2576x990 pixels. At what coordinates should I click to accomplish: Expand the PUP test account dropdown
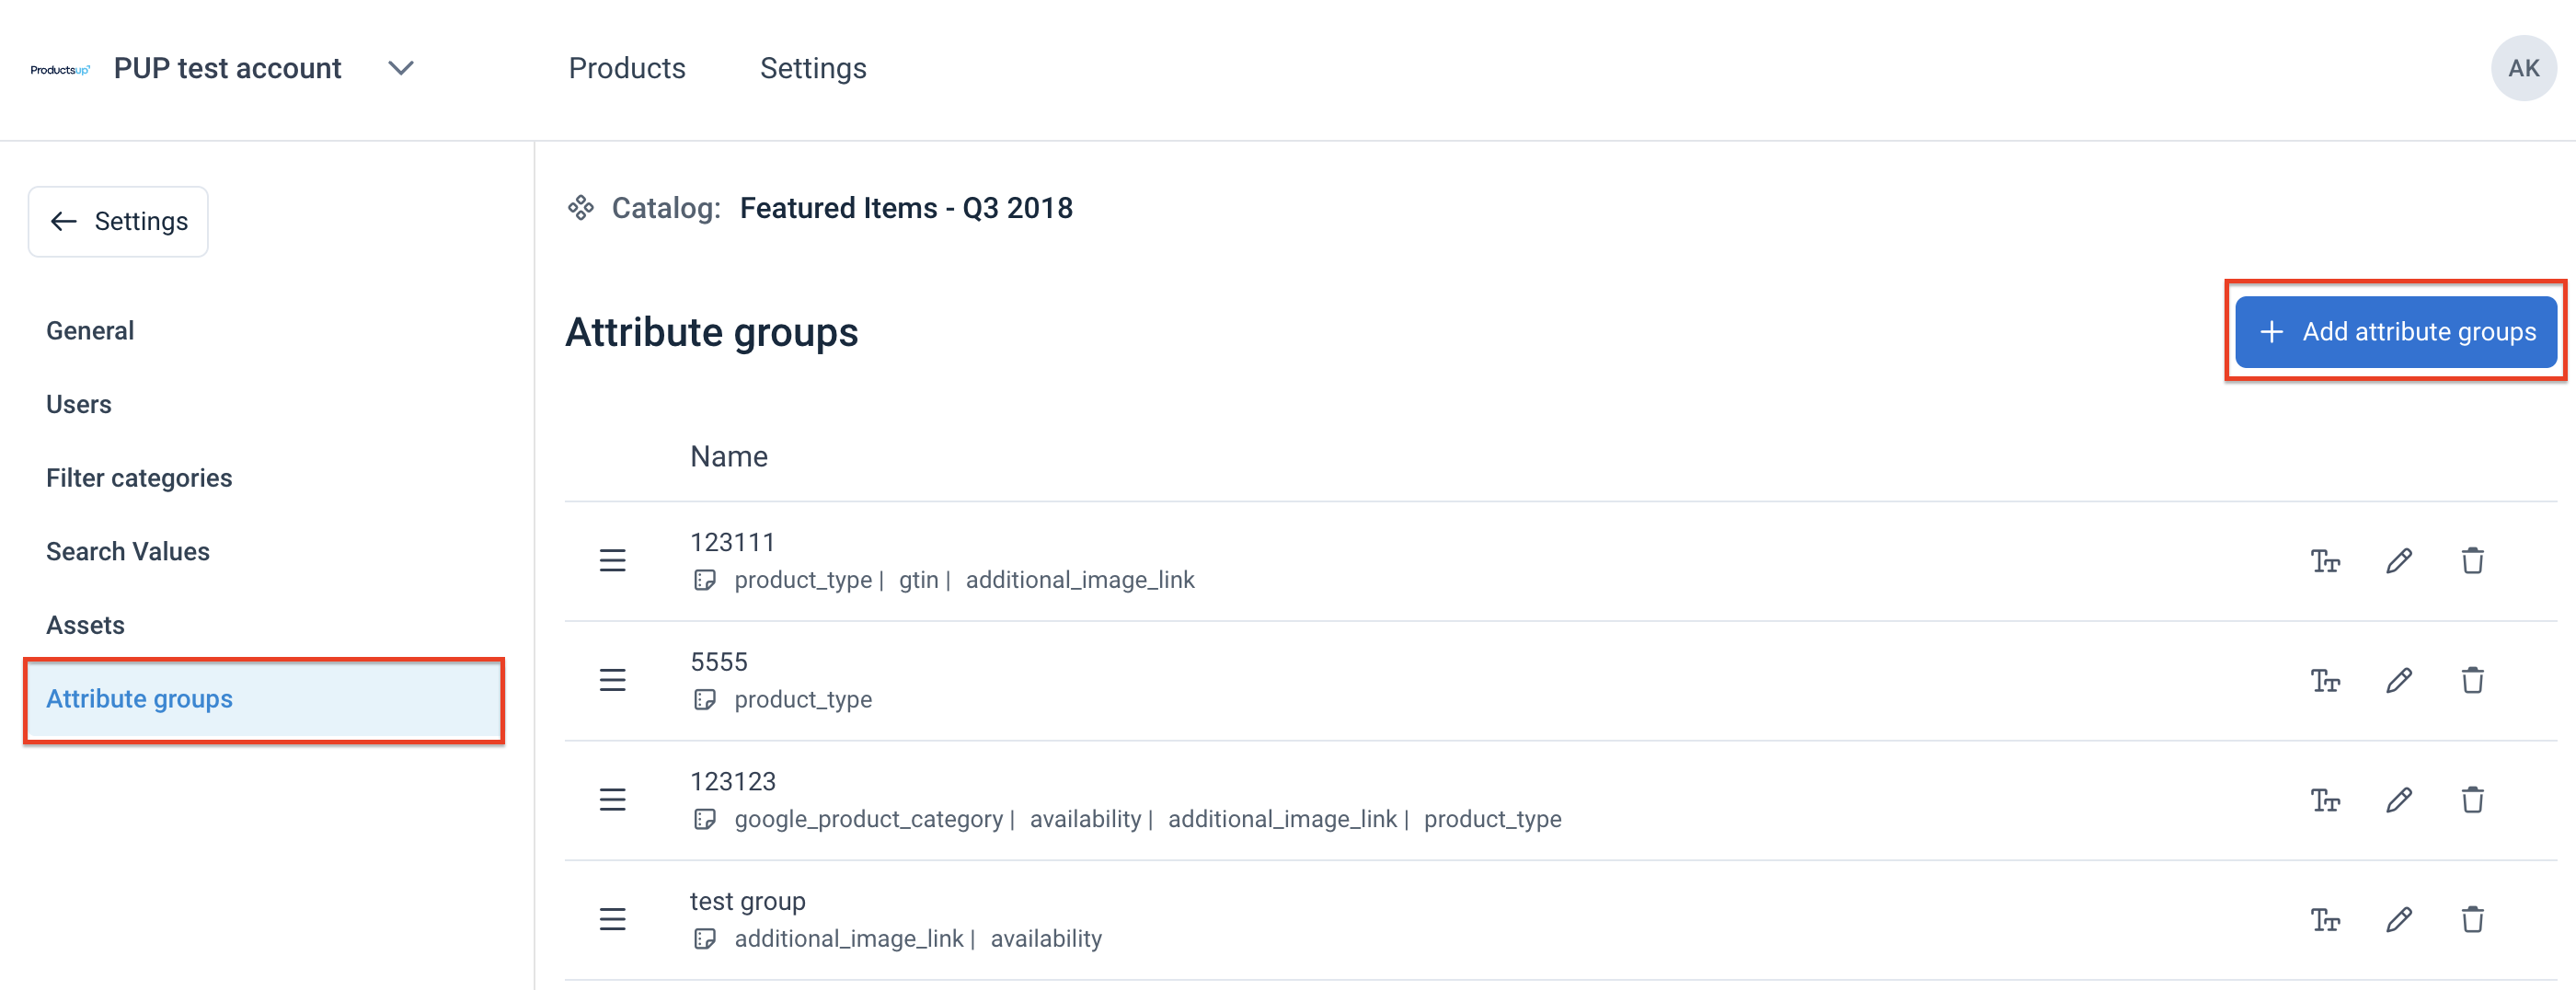[401, 68]
